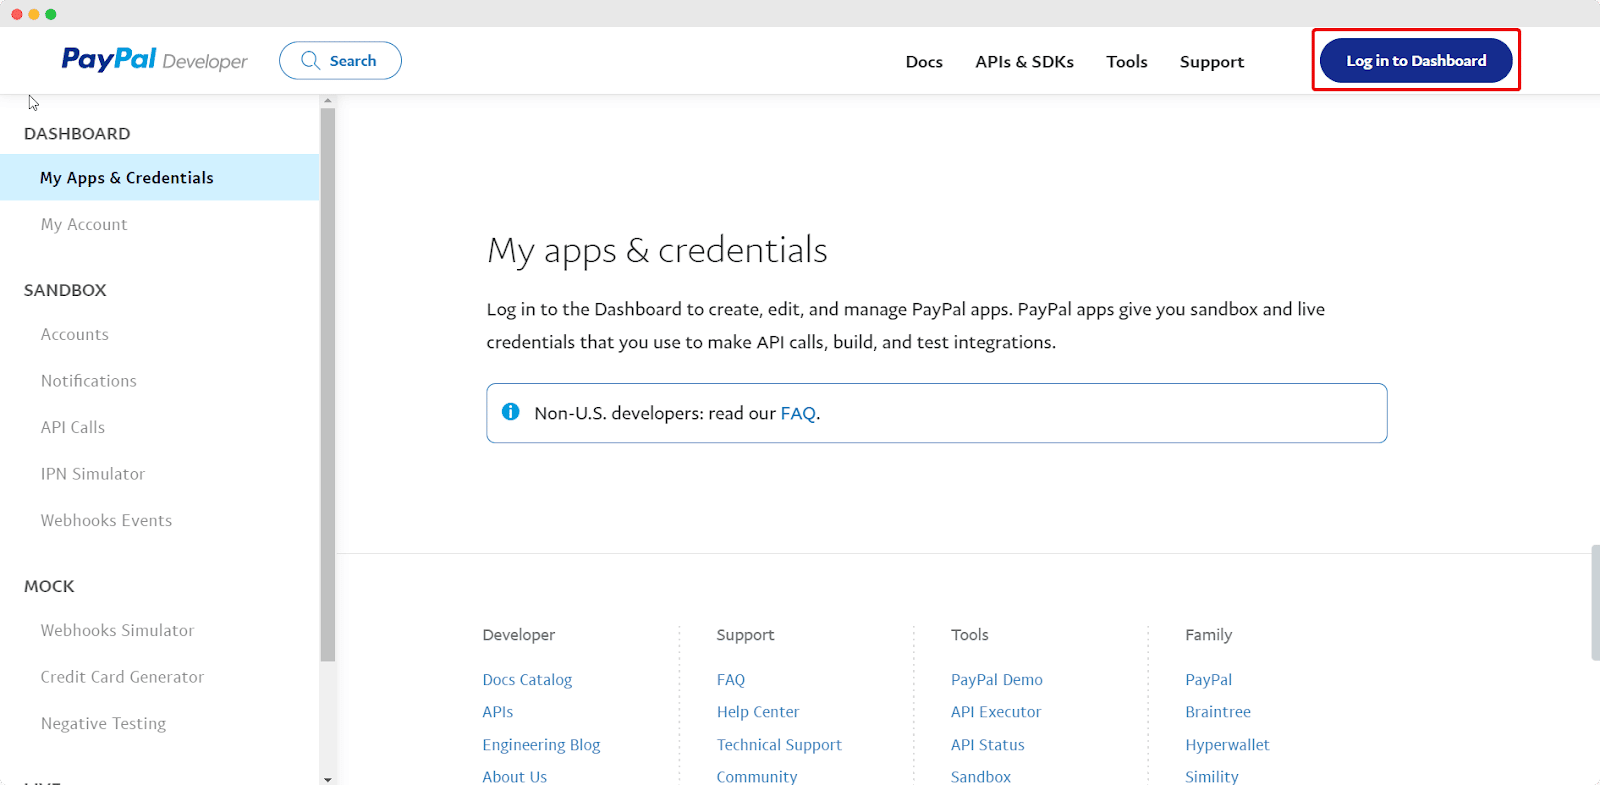Open About Us footer link
Screen dimensions: 1600x785
tap(515, 776)
